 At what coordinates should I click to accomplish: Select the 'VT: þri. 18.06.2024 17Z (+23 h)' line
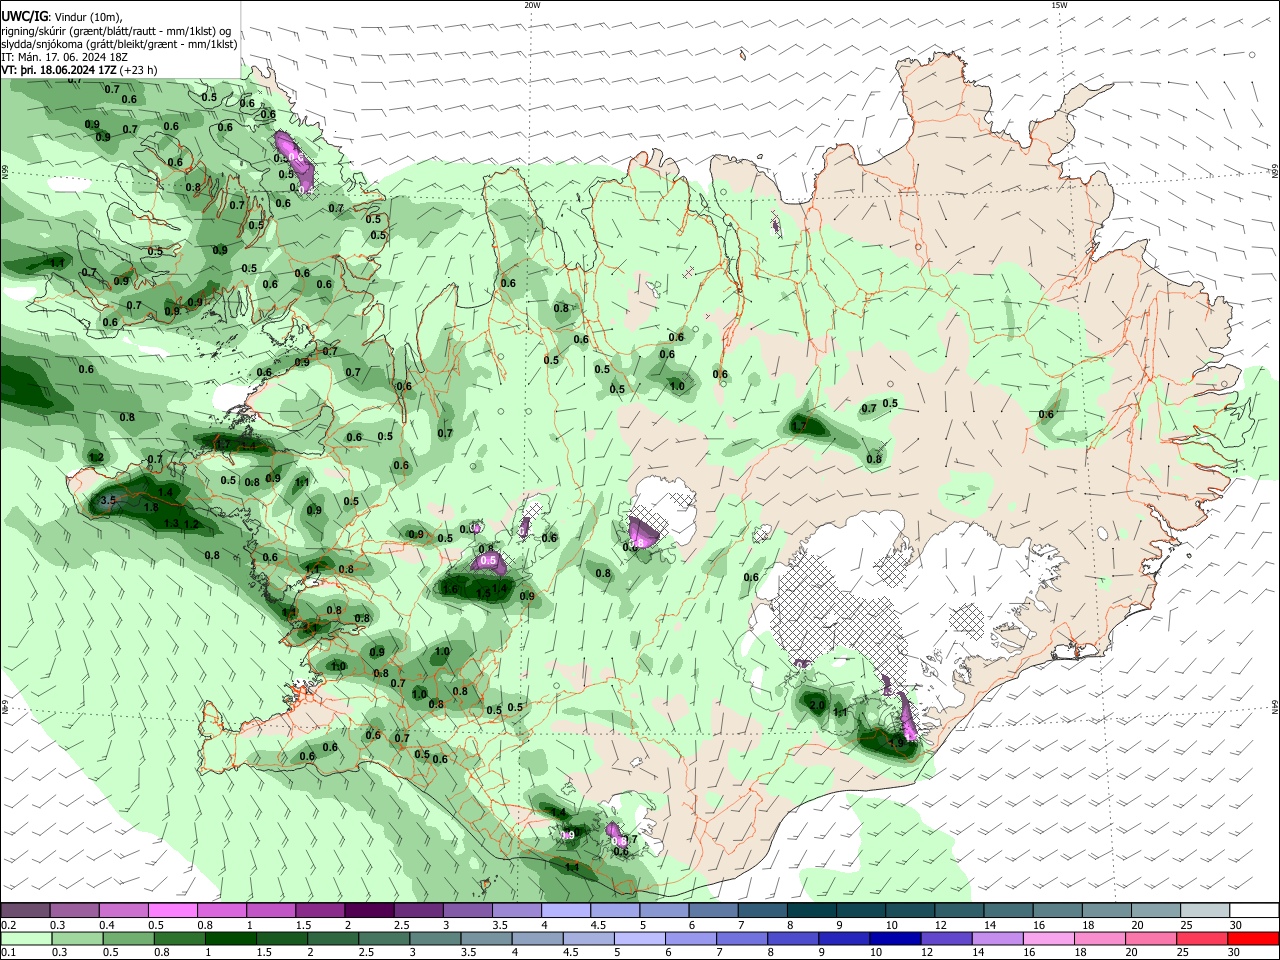[x=79, y=70]
